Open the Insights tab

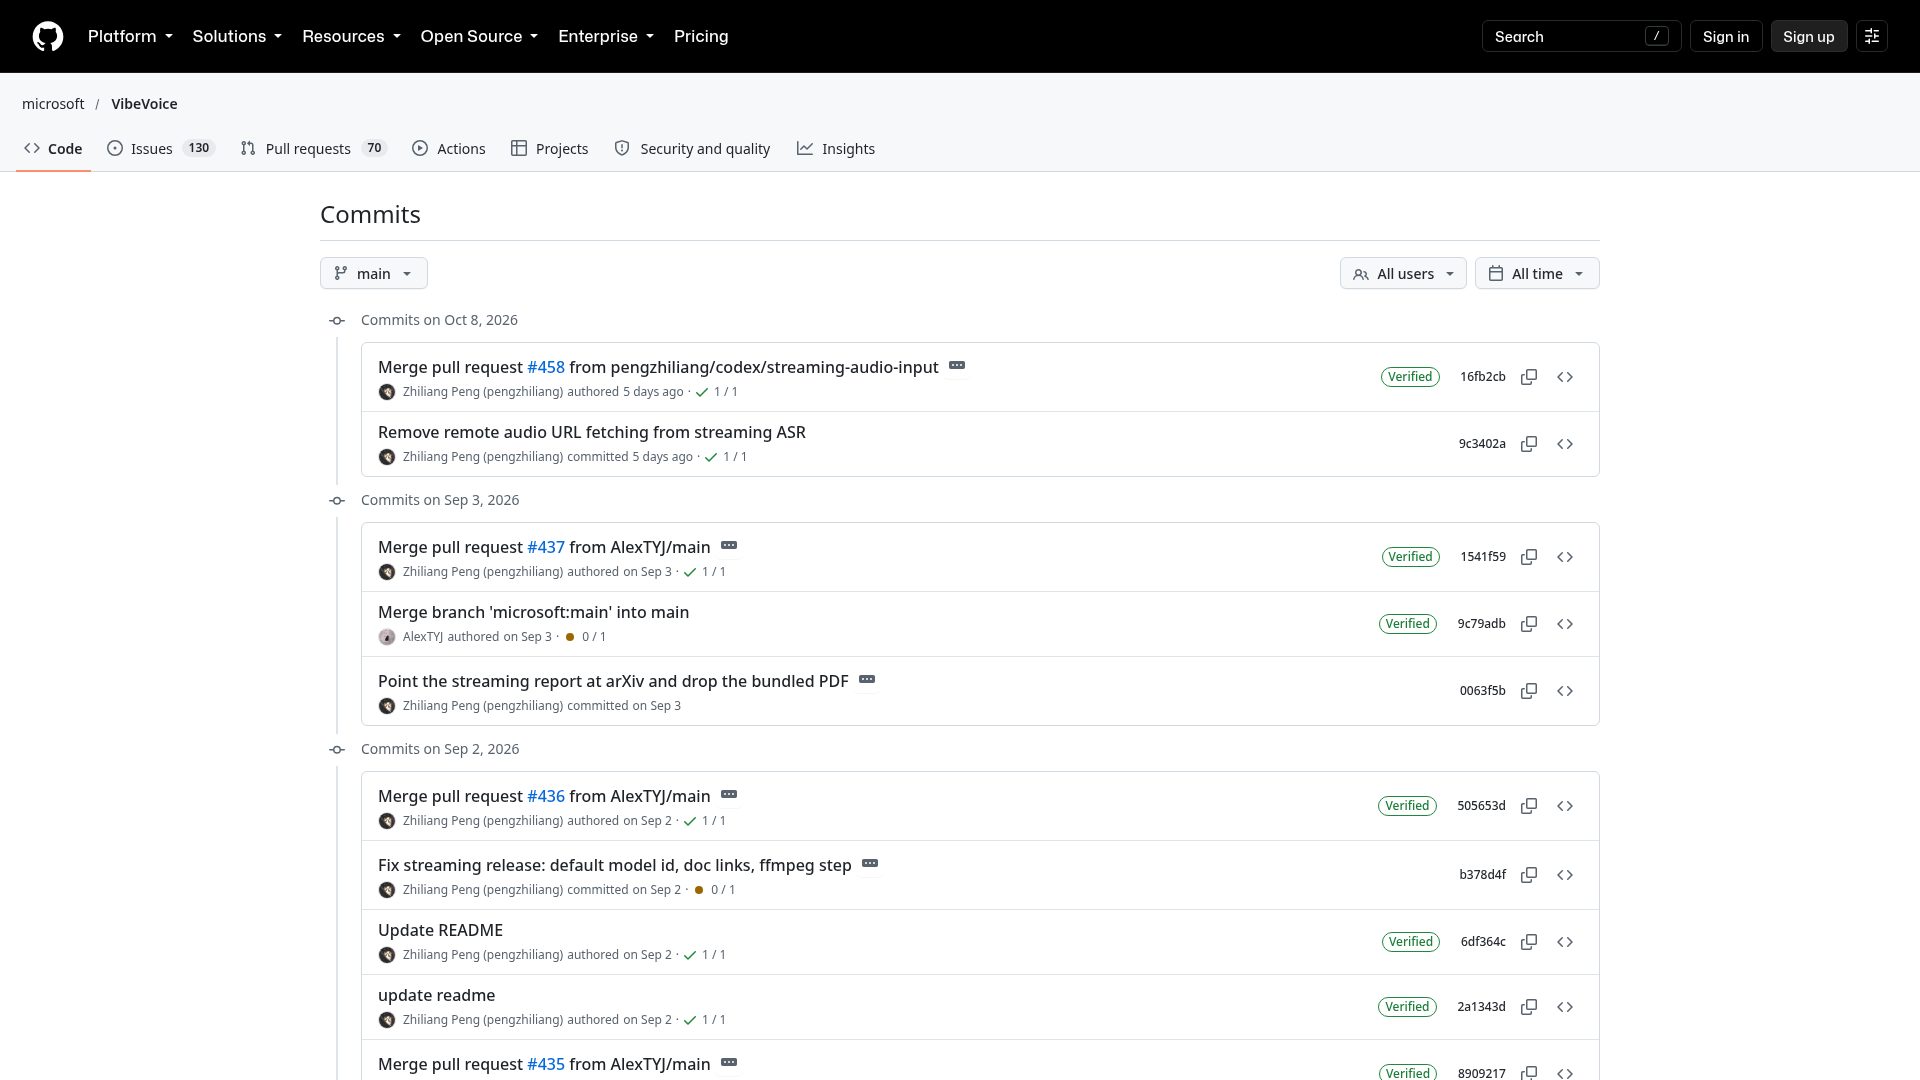point(836,149)
